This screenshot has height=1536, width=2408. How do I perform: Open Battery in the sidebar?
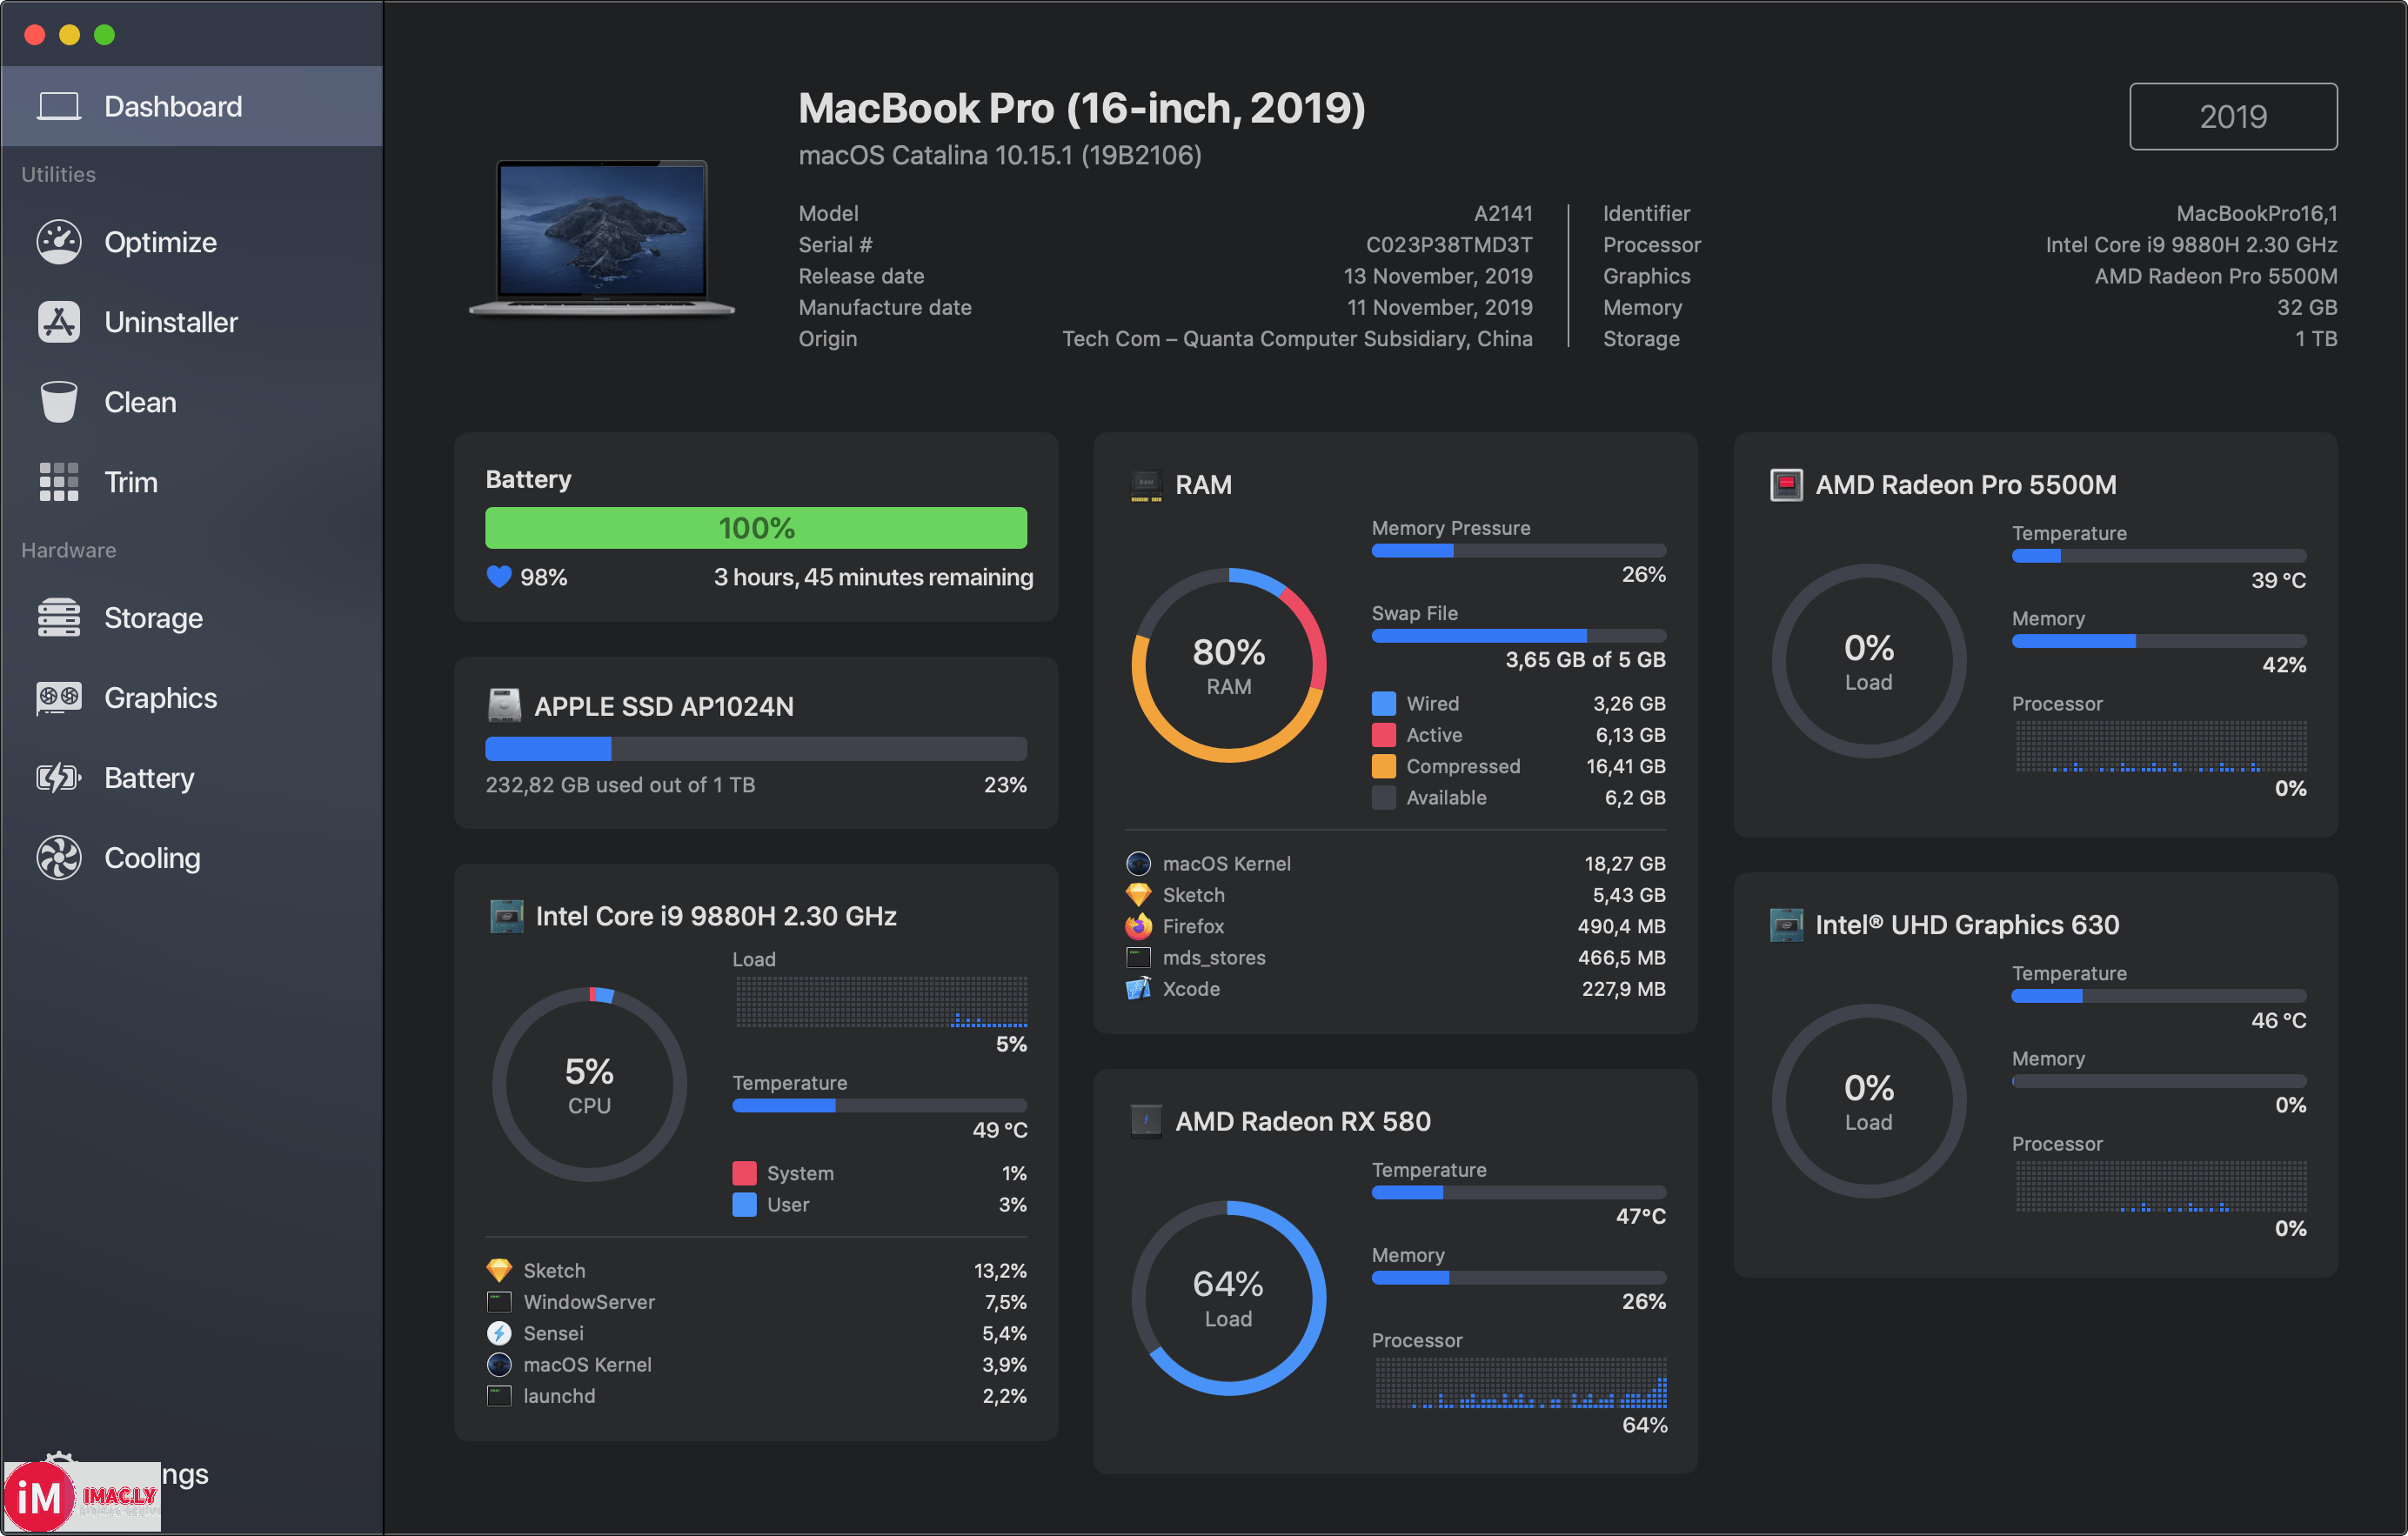point(191,778)
